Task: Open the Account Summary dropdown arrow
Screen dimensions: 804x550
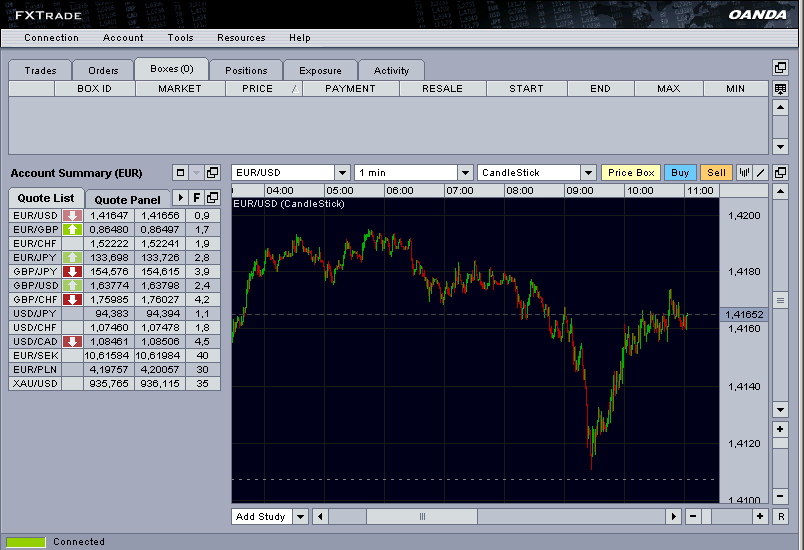Action: [196, 173]
